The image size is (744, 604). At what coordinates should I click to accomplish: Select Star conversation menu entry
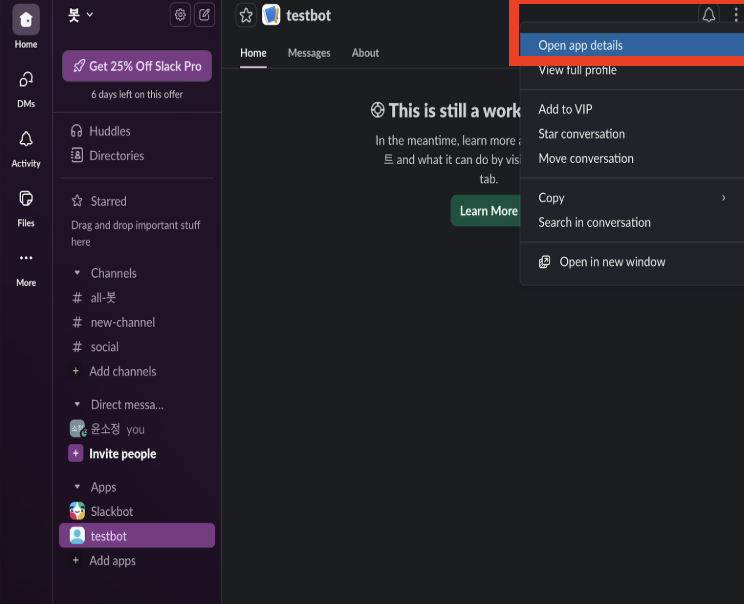(632, 134)
